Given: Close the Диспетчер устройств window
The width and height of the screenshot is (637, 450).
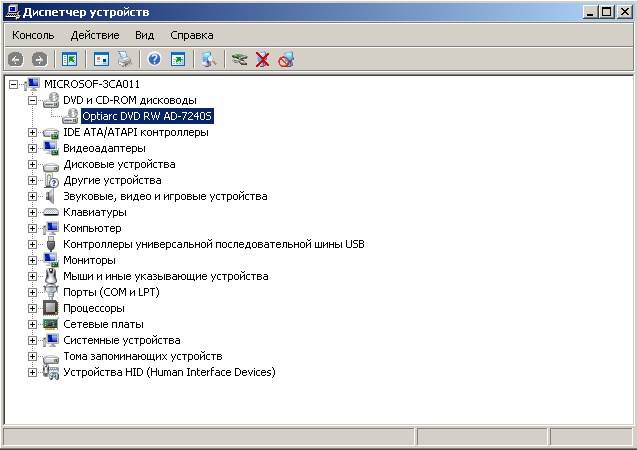Looking at the screenshot, I should pos(624,12).
